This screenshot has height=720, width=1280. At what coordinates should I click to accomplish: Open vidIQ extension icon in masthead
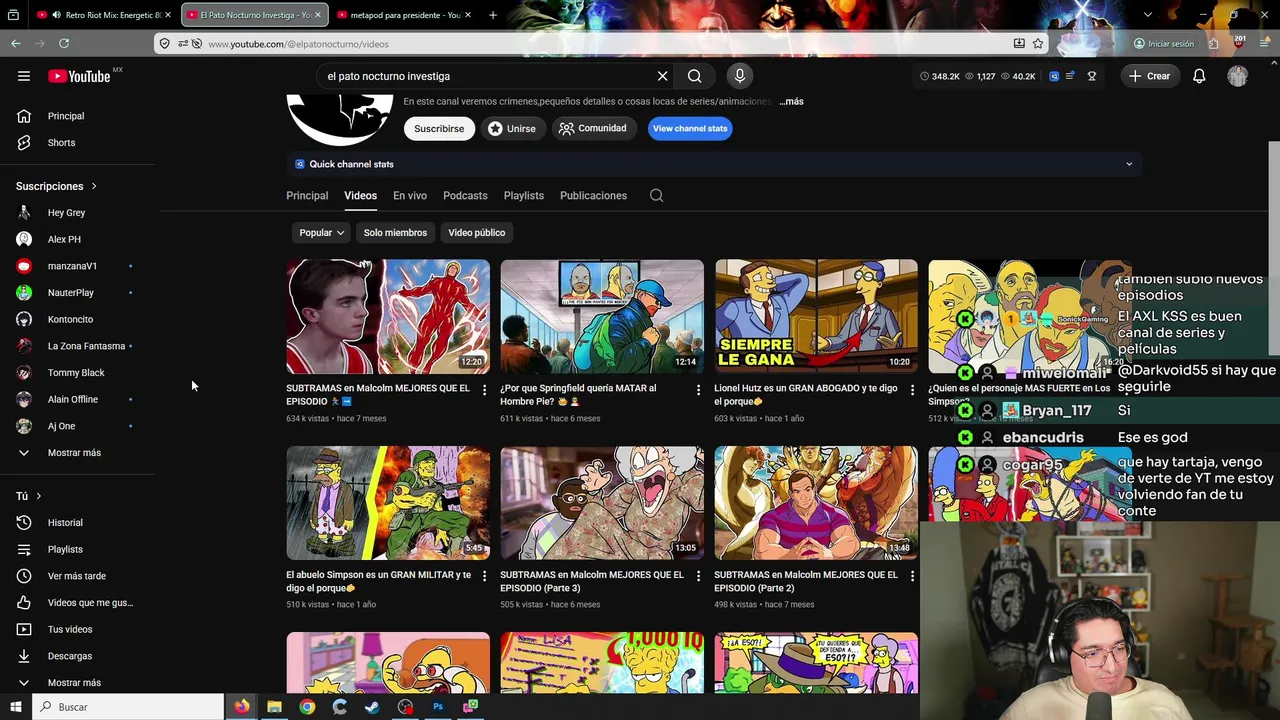(x=1054, y=76)
